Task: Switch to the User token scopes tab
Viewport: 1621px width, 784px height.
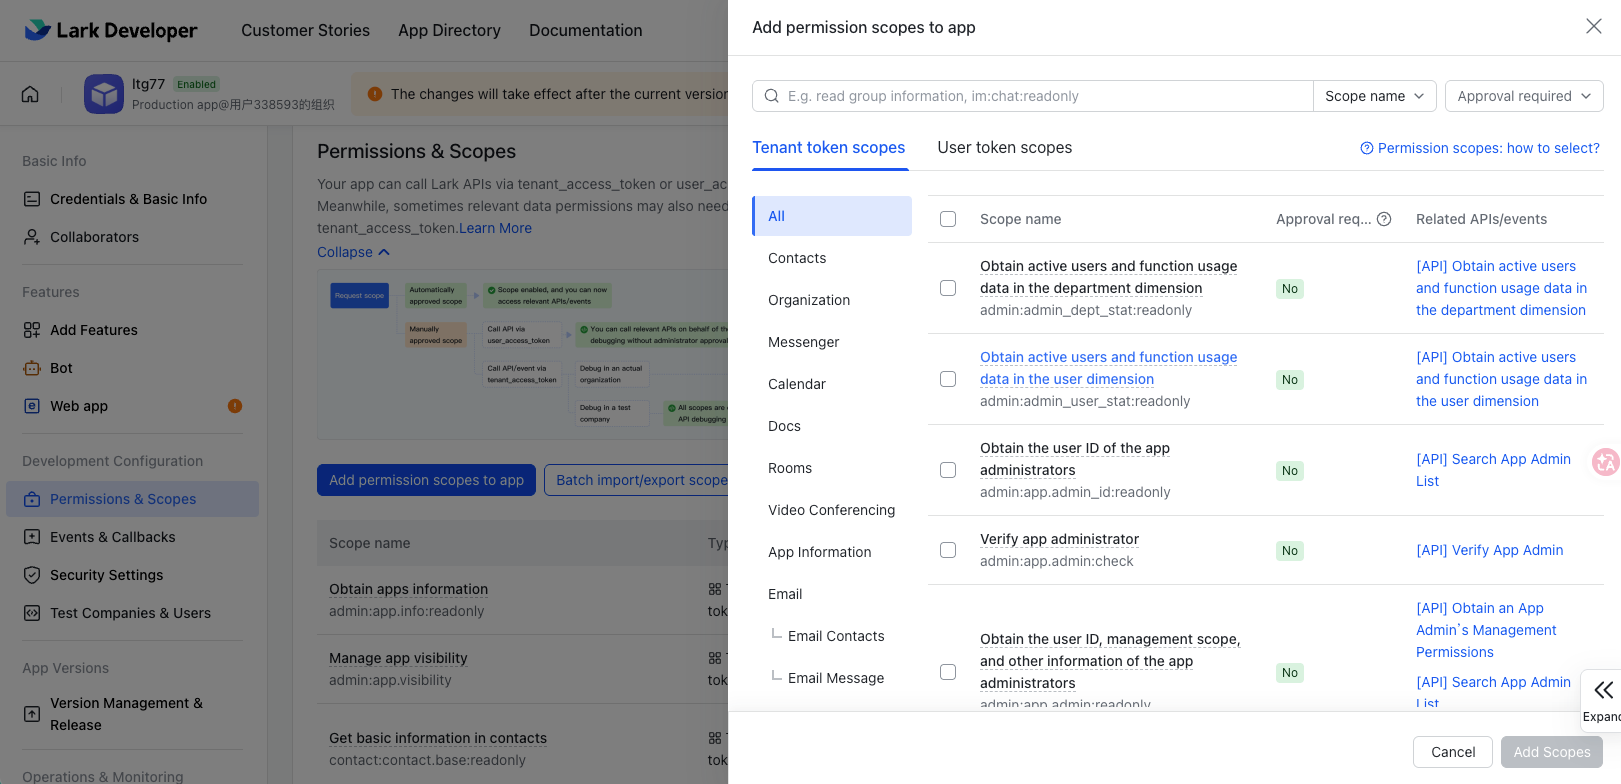Action: coord(1004,148)
